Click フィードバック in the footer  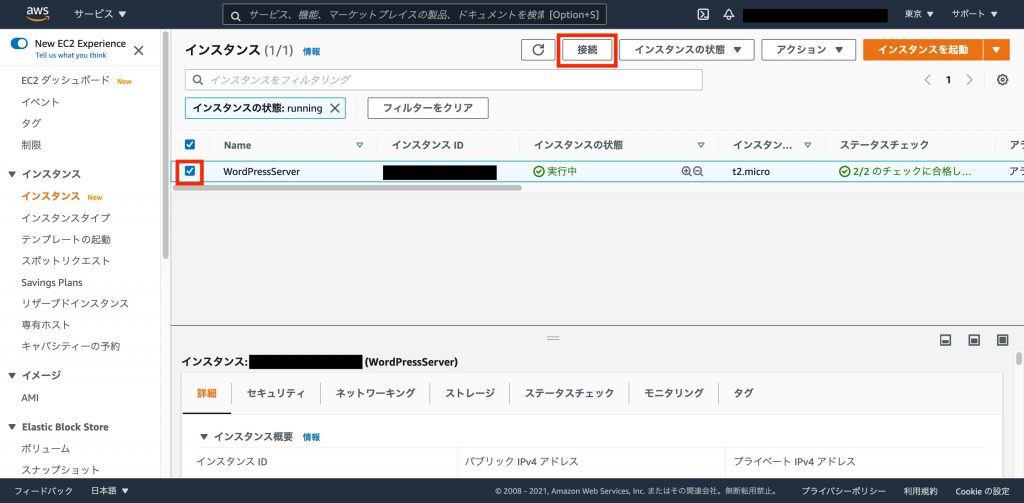(x=44, y=491)
